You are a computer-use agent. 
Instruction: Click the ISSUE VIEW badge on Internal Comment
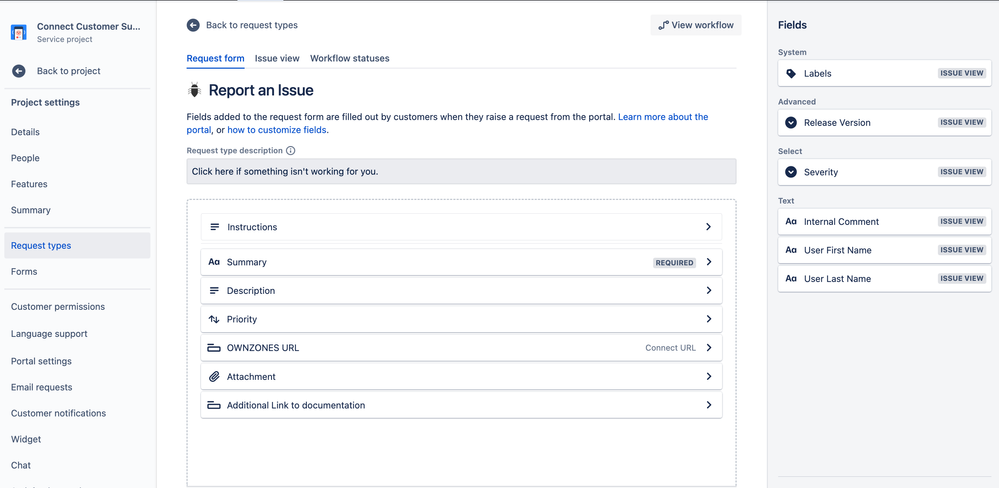coord(962,222)
